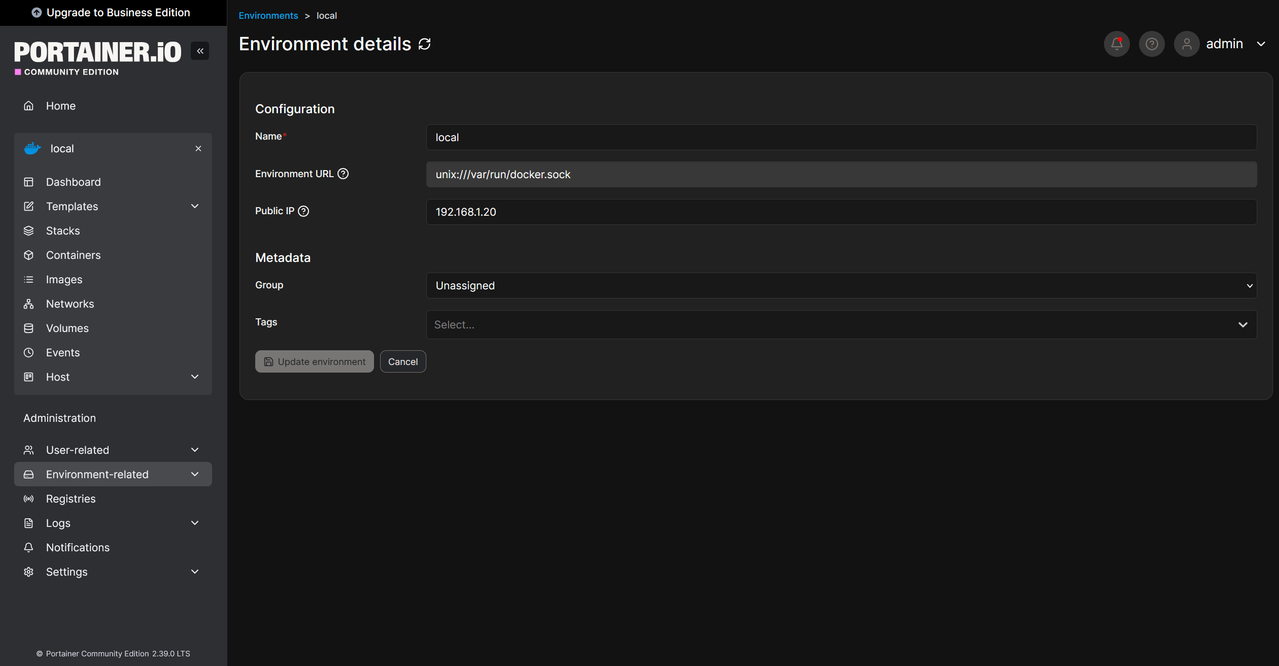This screenshot has height=666, width=1279.
Task: Click the Registries radio icon
Action: [x=29, y=499]
